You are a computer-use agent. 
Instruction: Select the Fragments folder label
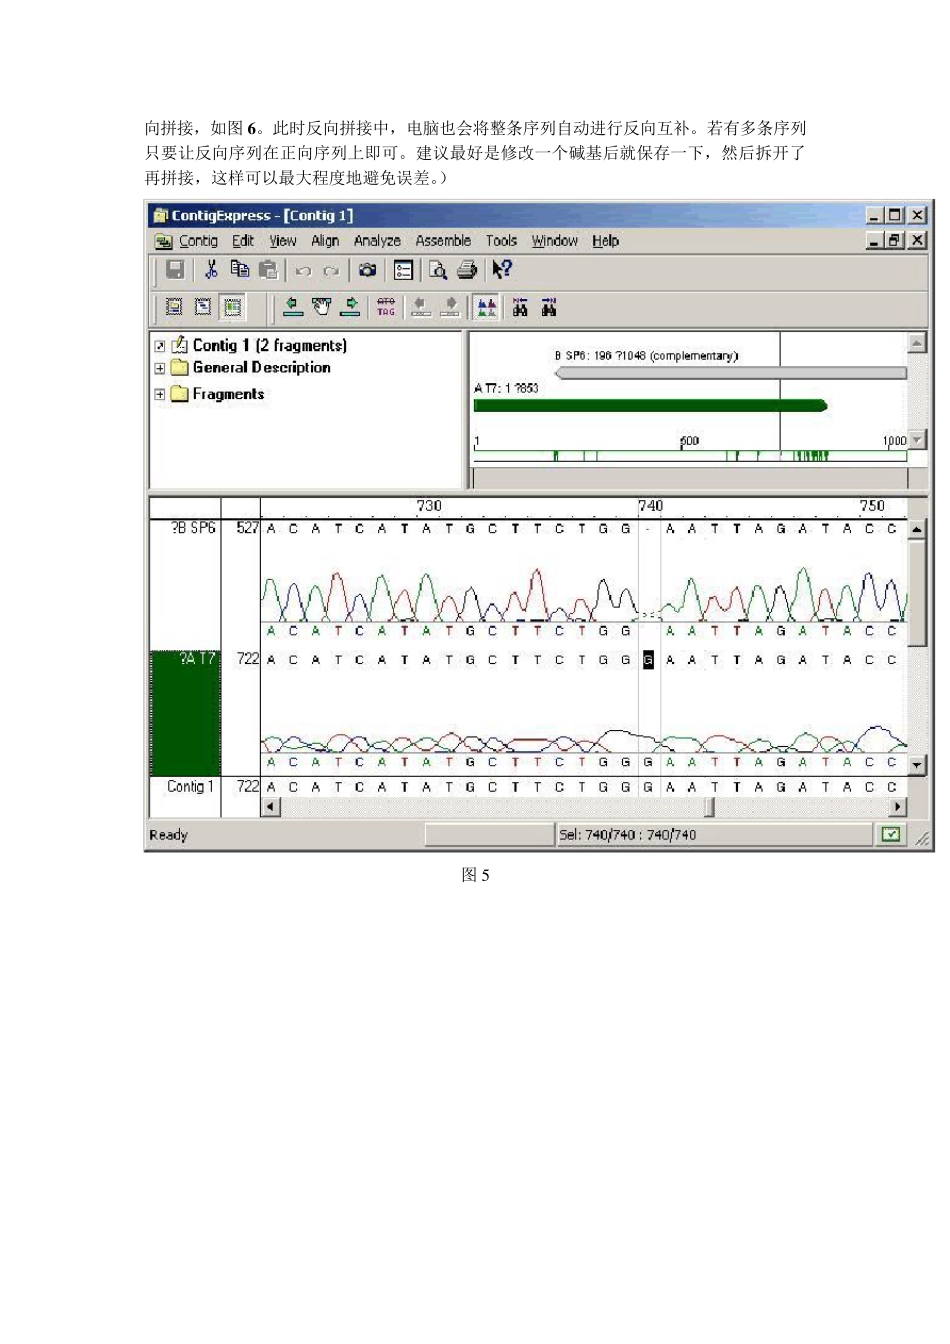click(x=229, y=394)
